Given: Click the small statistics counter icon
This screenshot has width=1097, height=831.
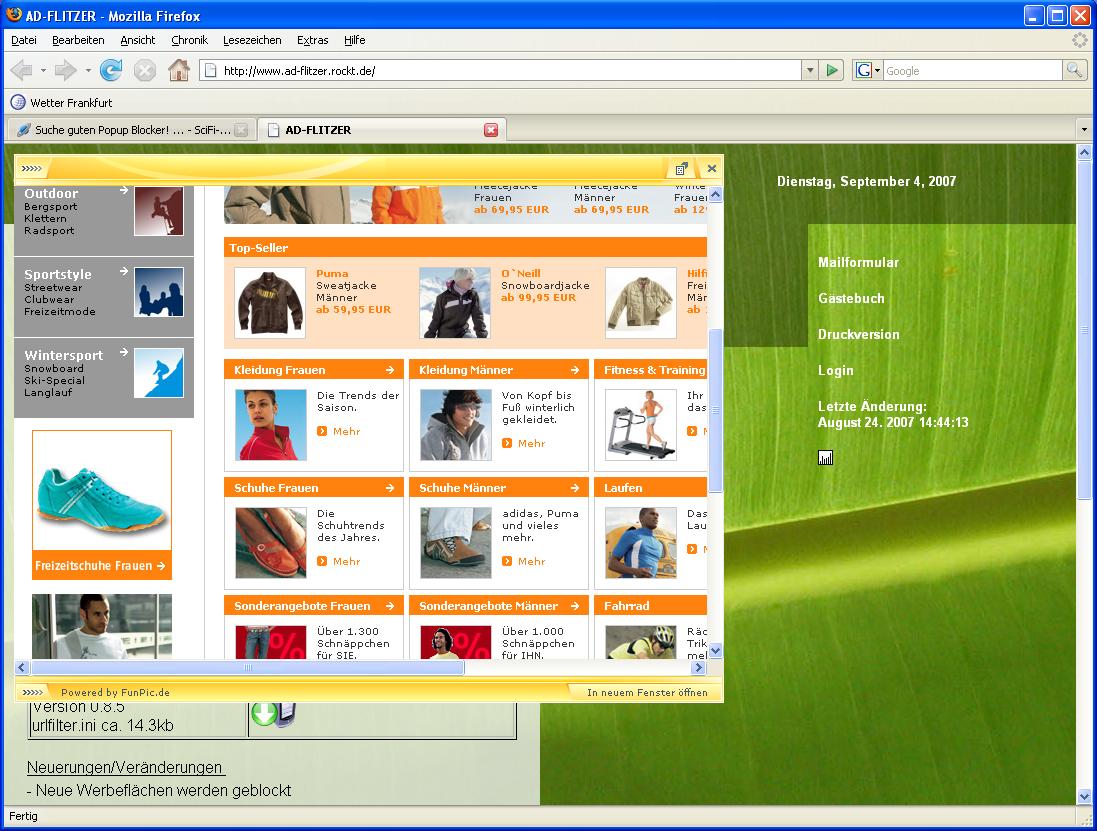Looking at the screenshot, I should click(825, 458).
